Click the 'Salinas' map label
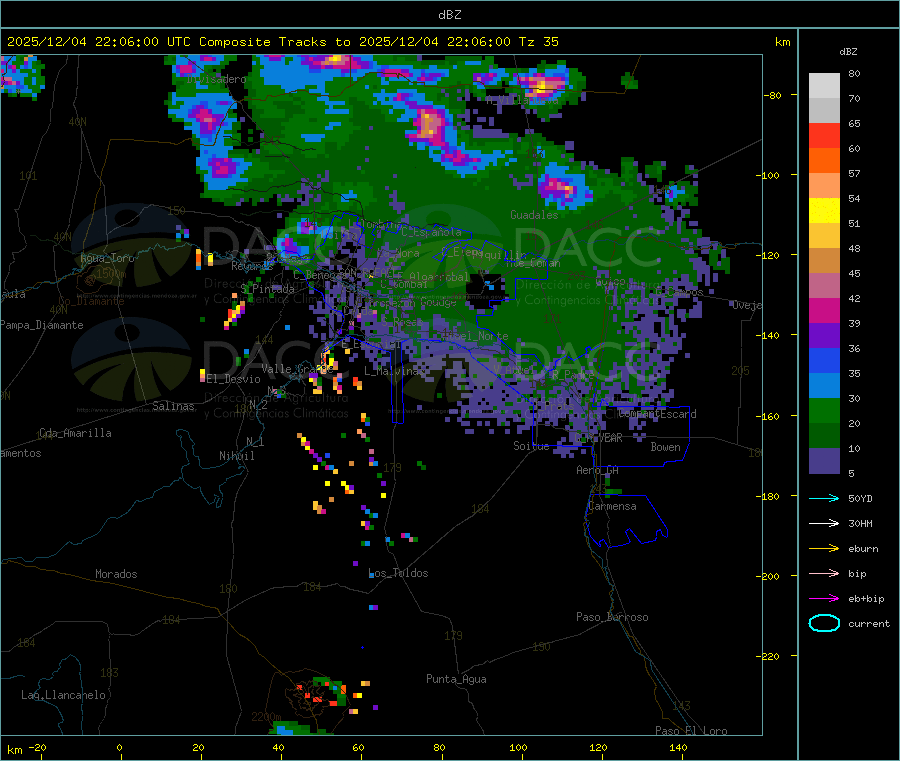The width and height of the screenshot is (900, 761). (x=173, y=406)
